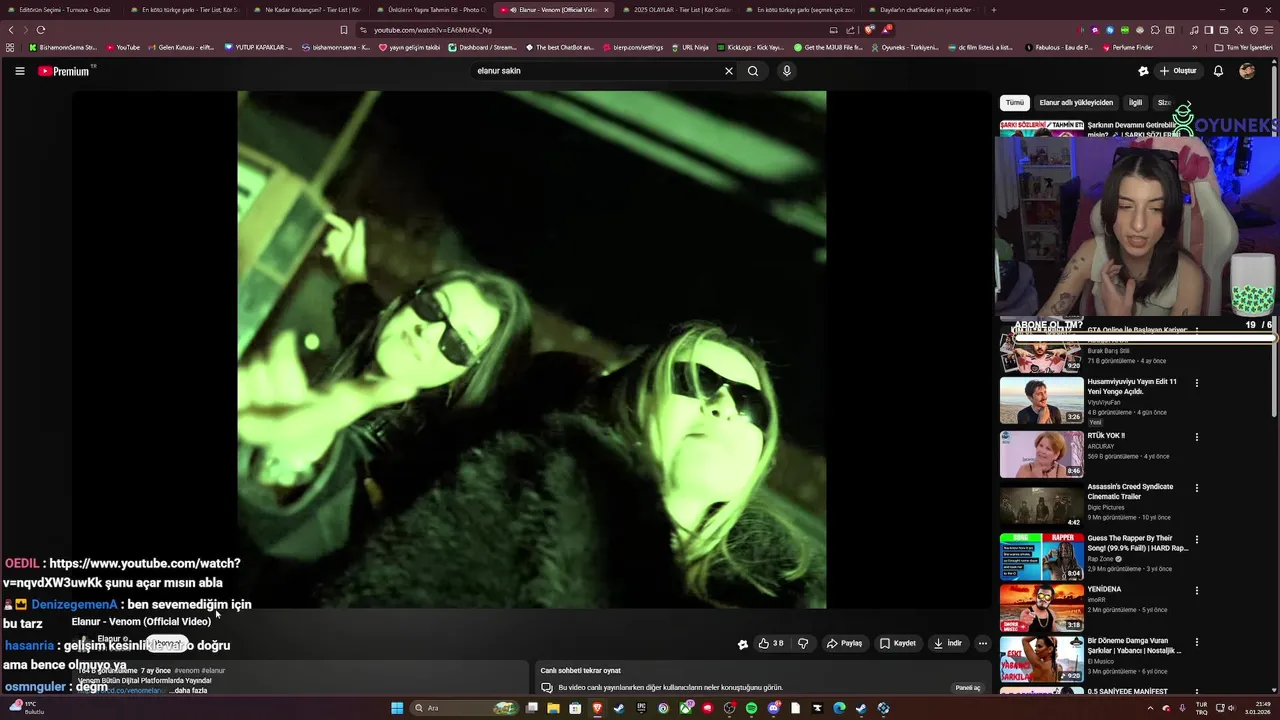Go back in browser history
The width and height of the screenshot is (1280, 720).
11,30
